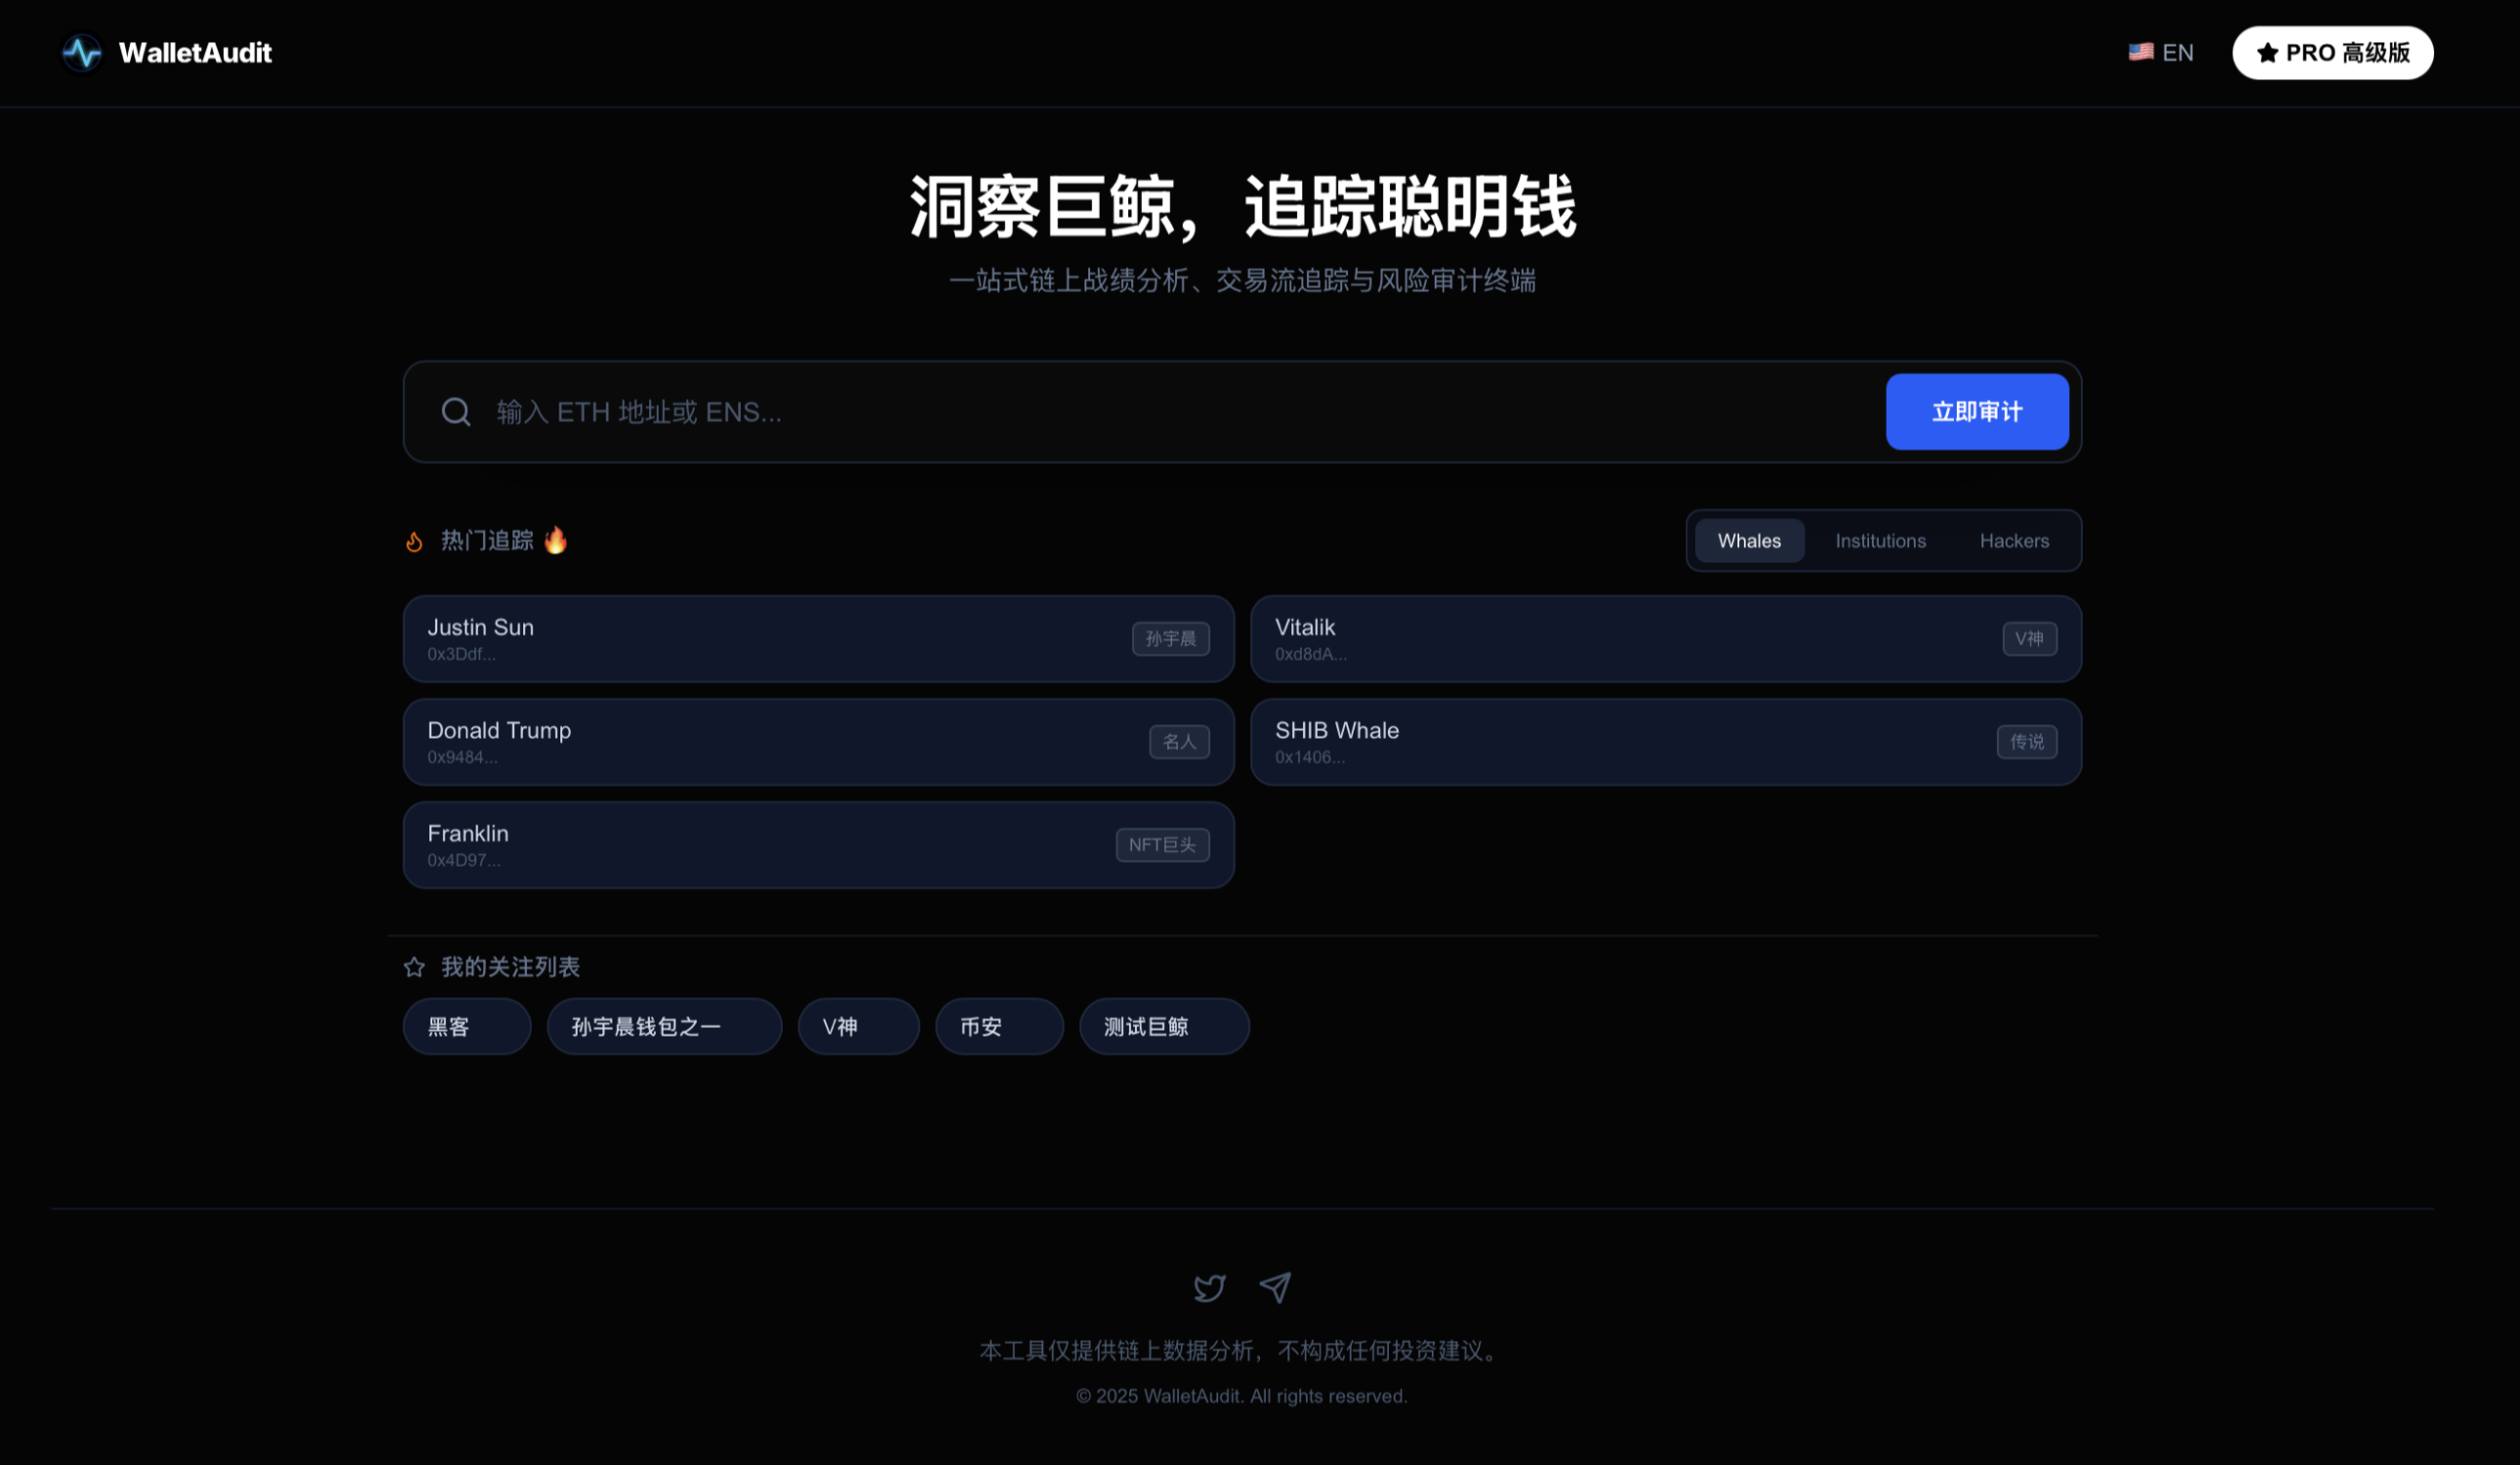The height and width of the screenshot is (1465, 2520).
Task: Toggle language to EN
Action: pyautogui.click(x=2177, y=53)
